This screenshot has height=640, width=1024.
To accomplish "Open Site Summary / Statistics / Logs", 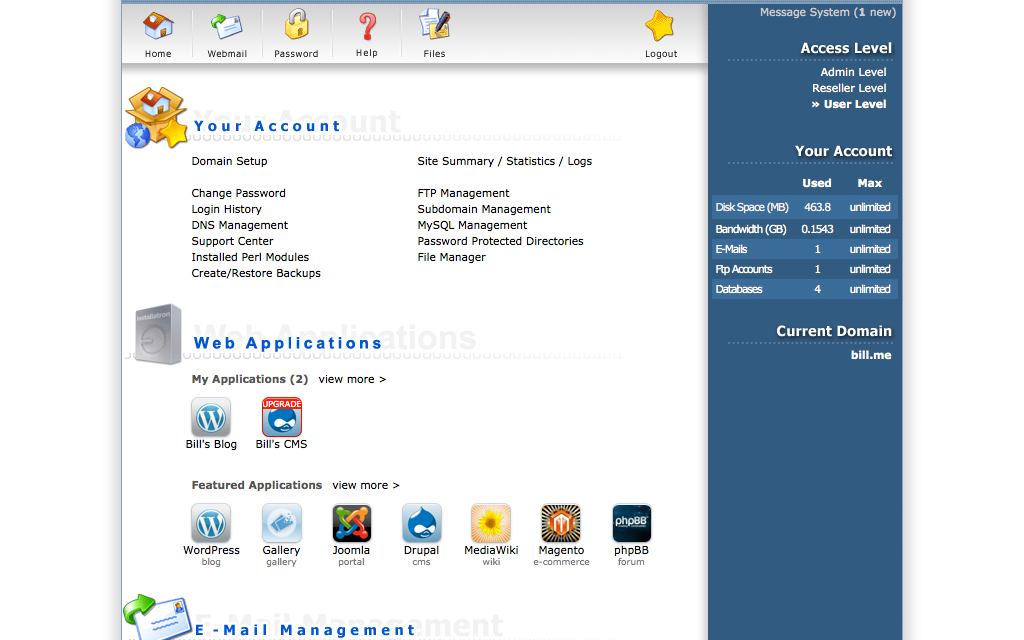I will (x=505, y=161).
